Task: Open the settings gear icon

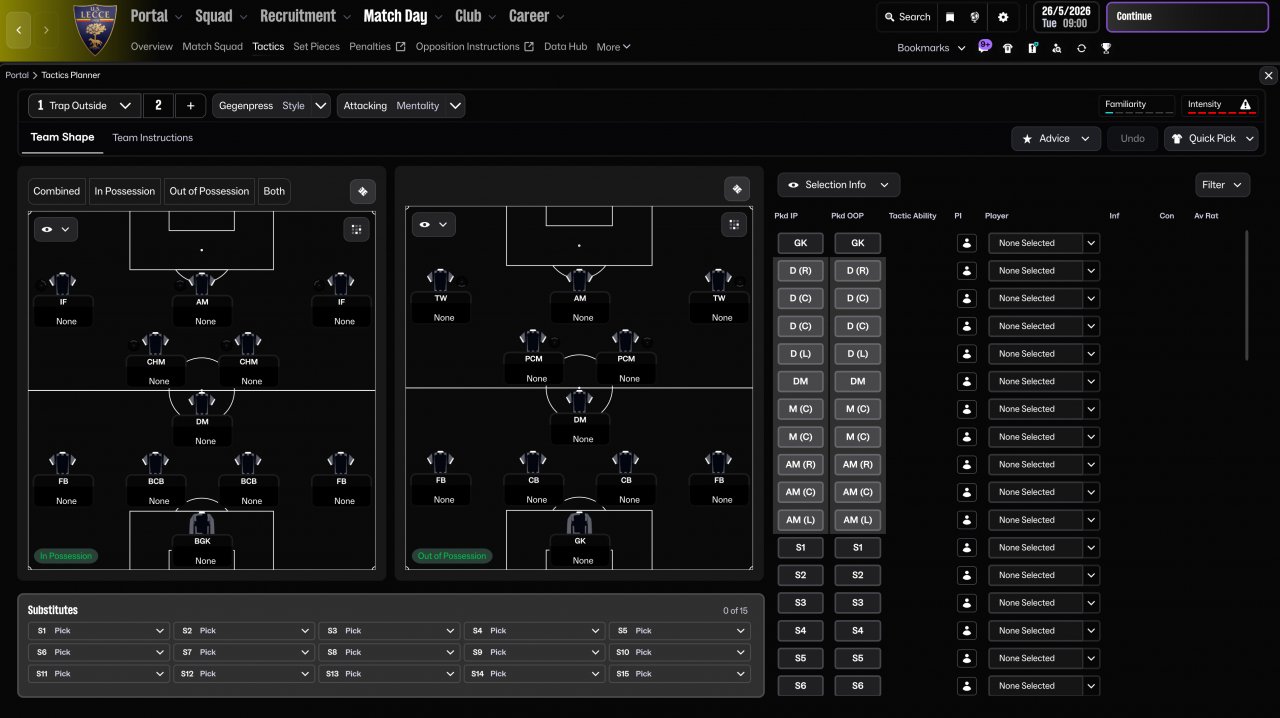Action: [1003, 17]
